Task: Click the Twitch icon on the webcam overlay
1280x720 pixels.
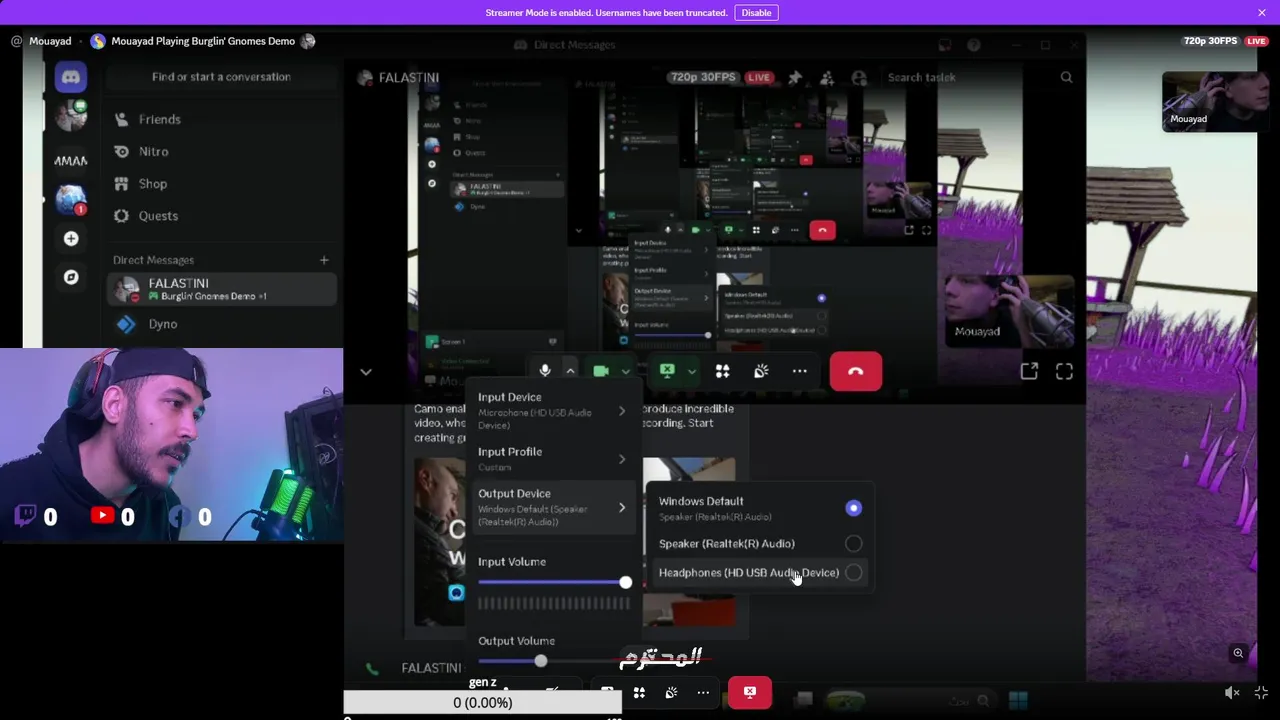Action: point(26,516)
